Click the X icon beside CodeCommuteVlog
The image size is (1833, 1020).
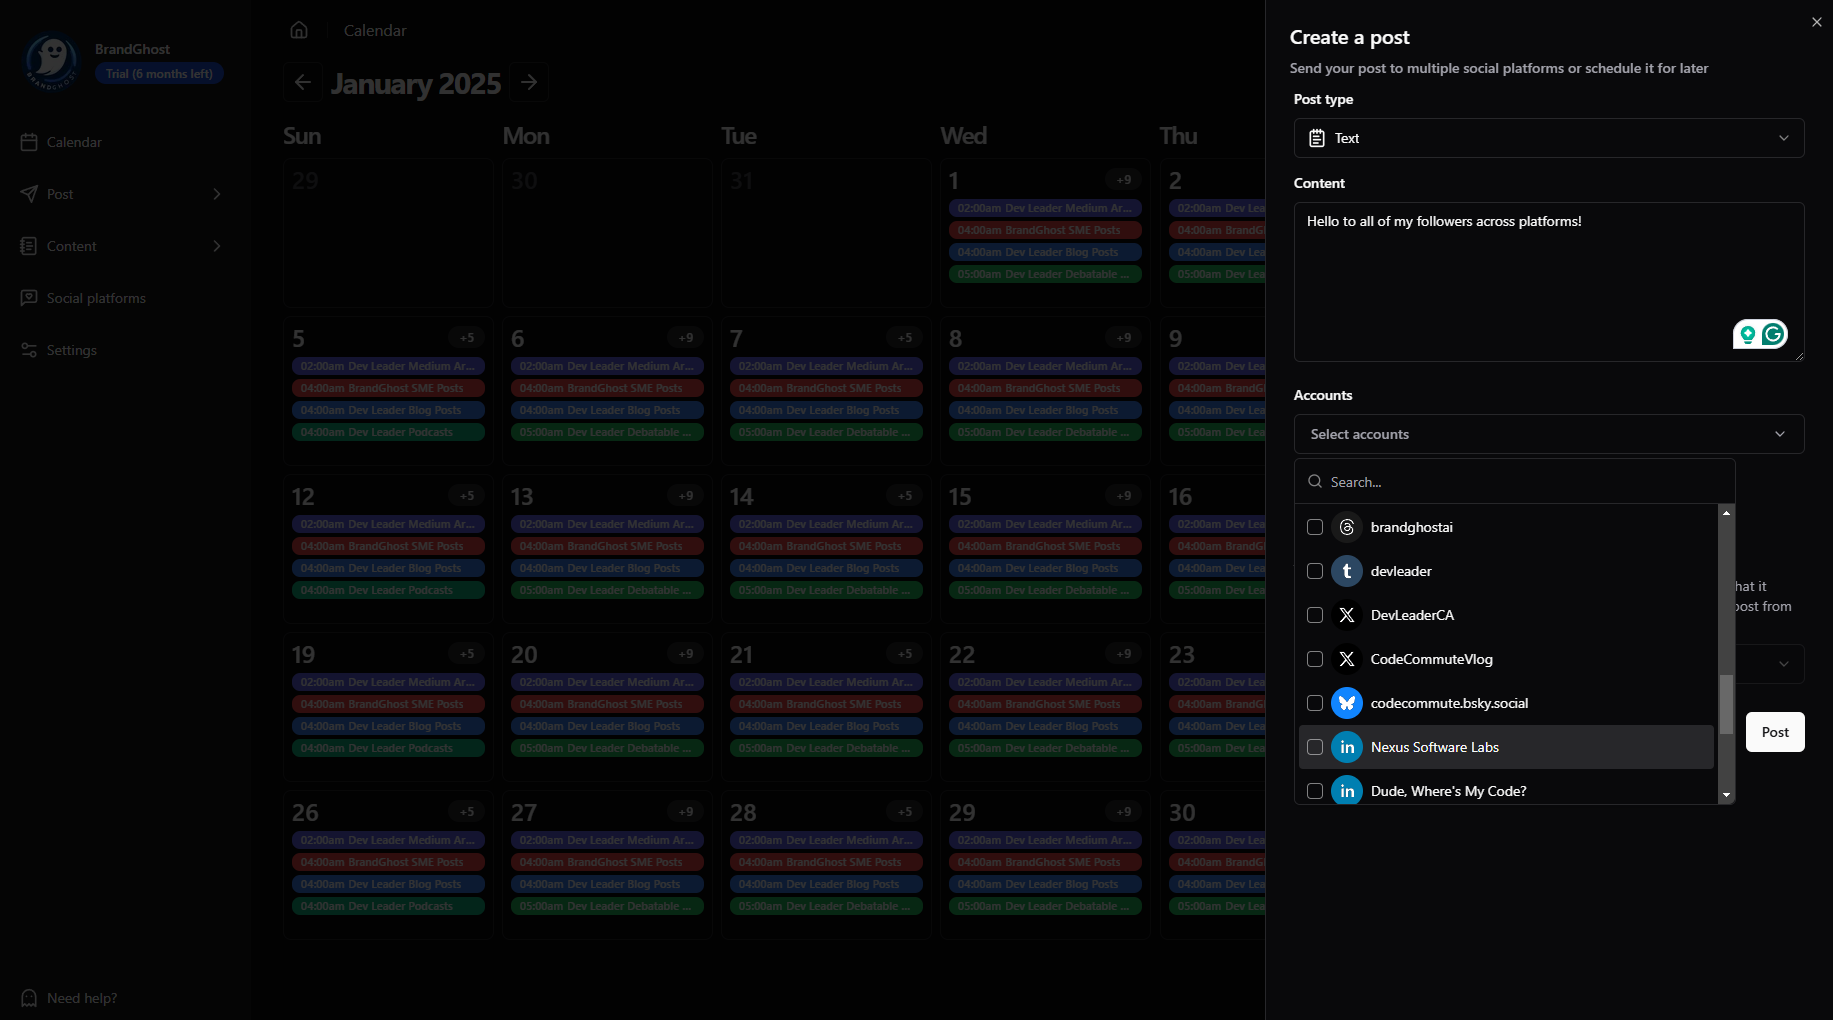(1347, 659)
